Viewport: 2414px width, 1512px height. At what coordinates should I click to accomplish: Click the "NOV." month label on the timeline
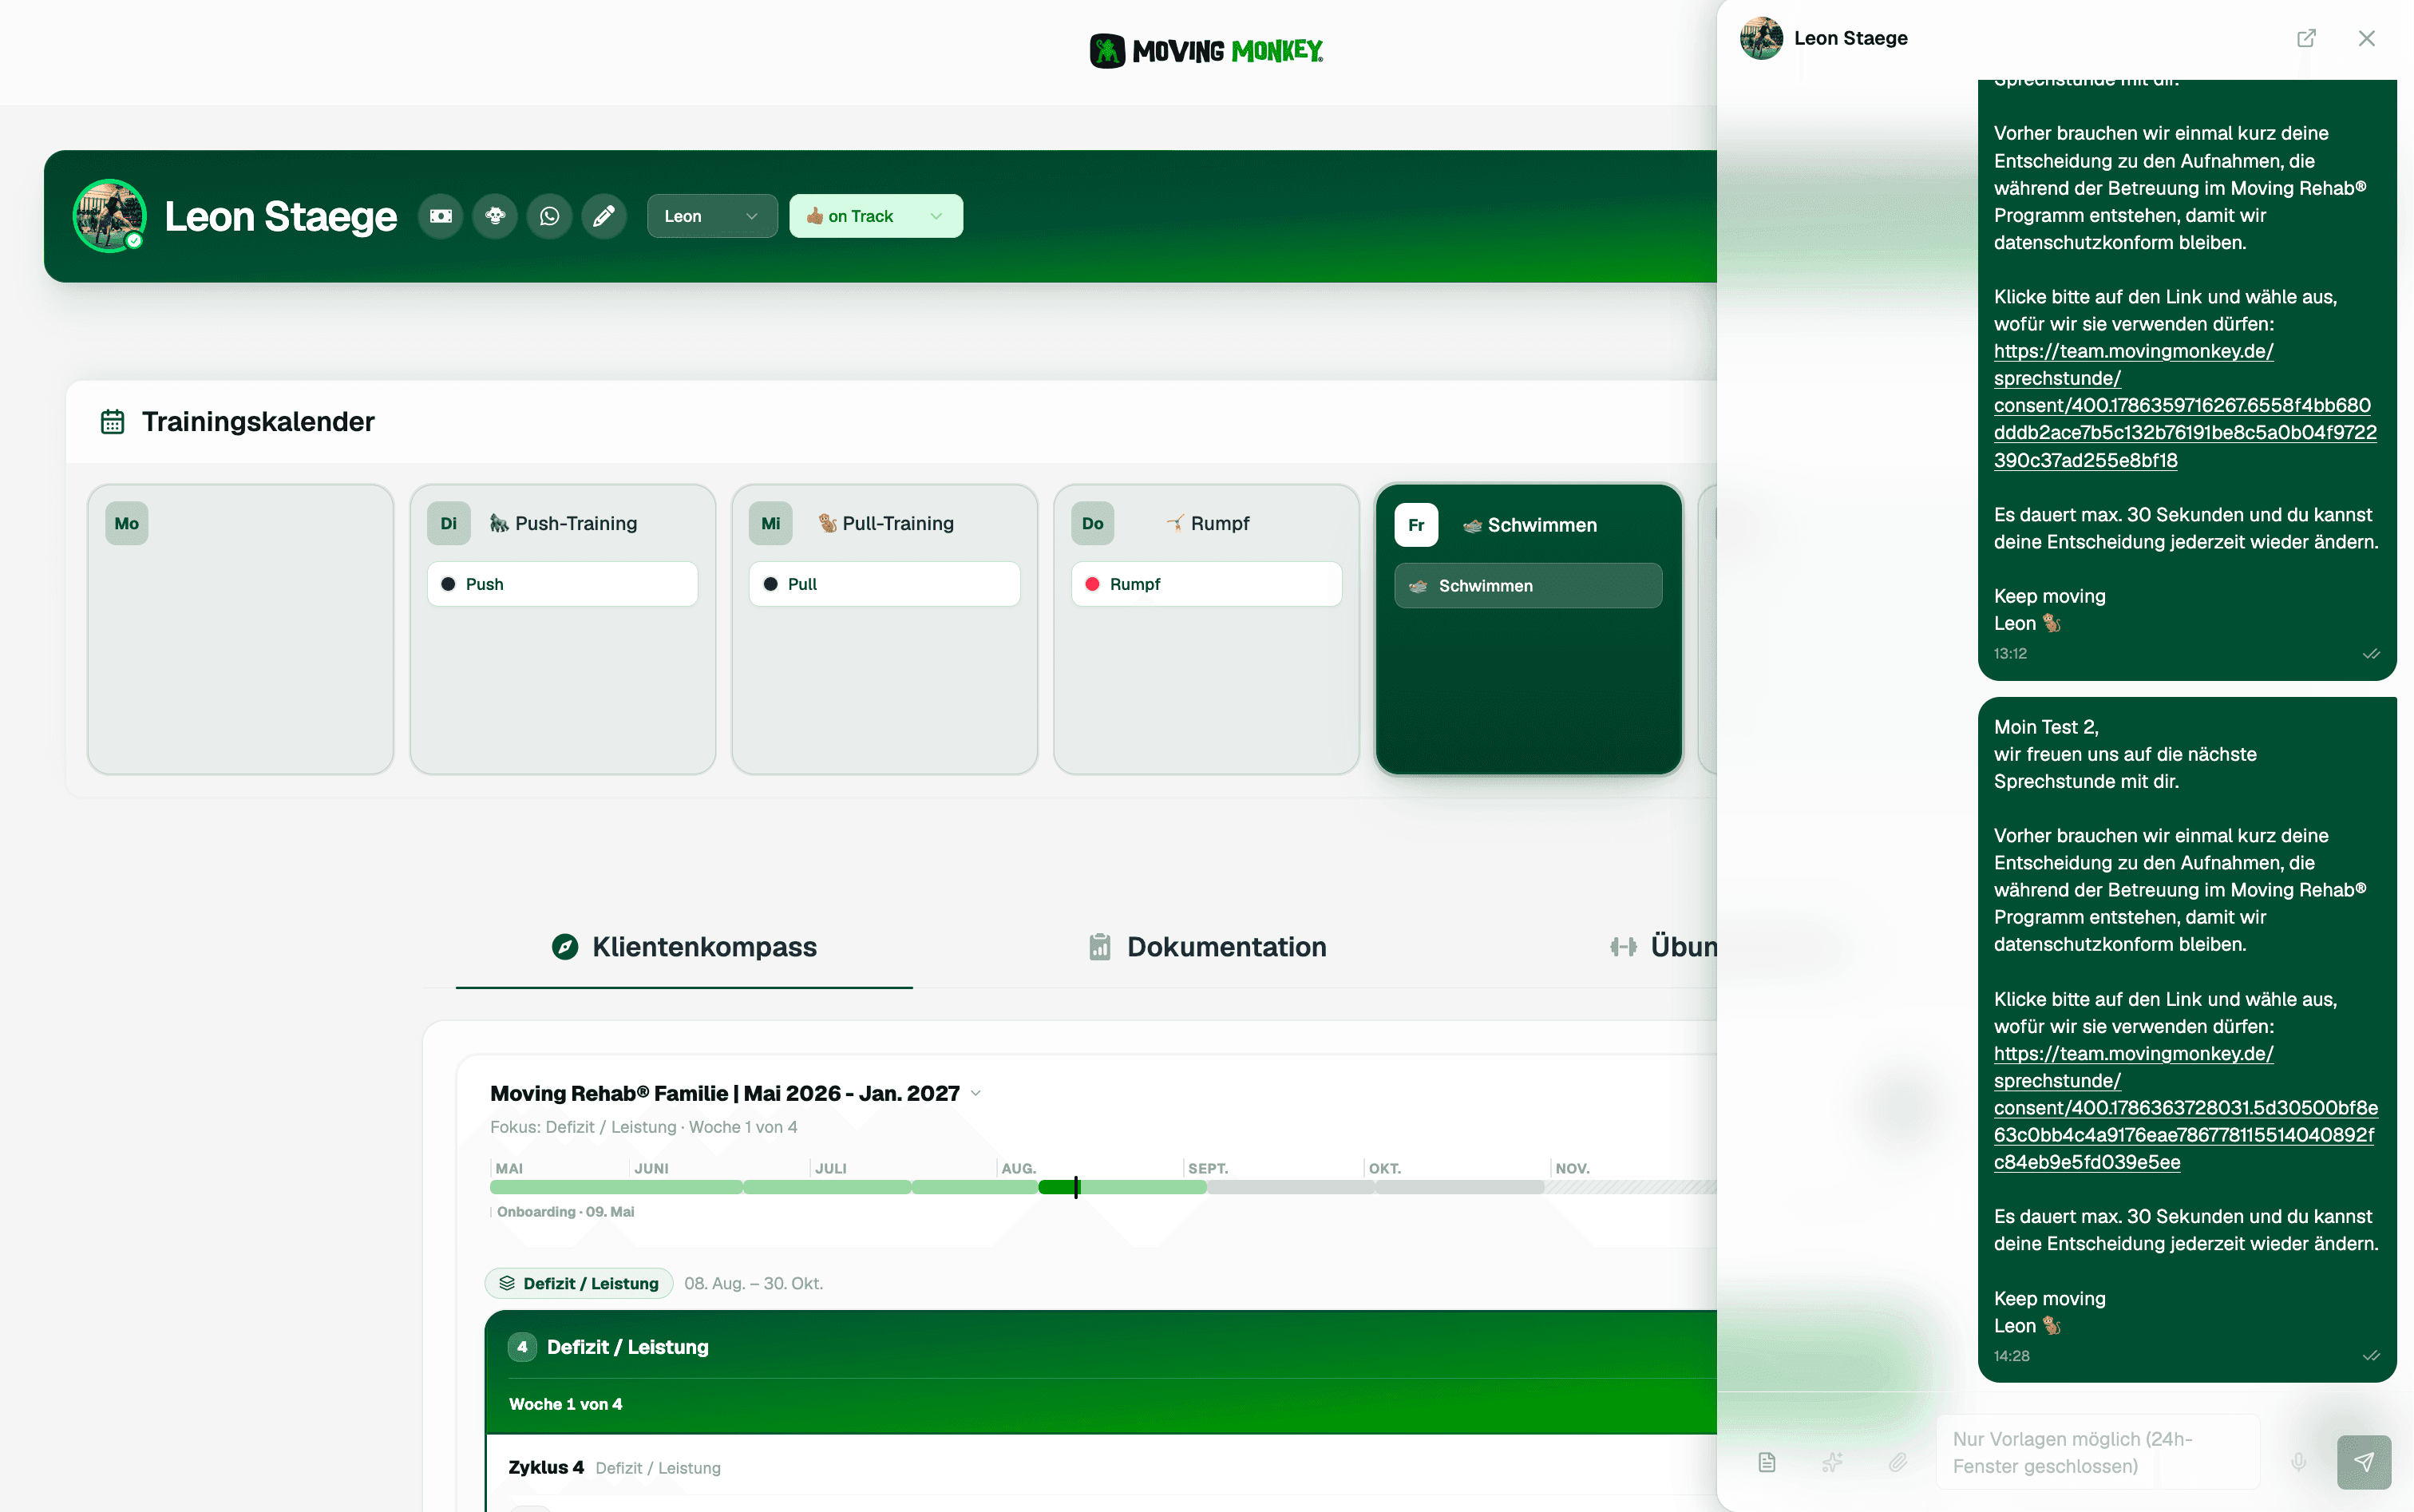point(1573,1168)
